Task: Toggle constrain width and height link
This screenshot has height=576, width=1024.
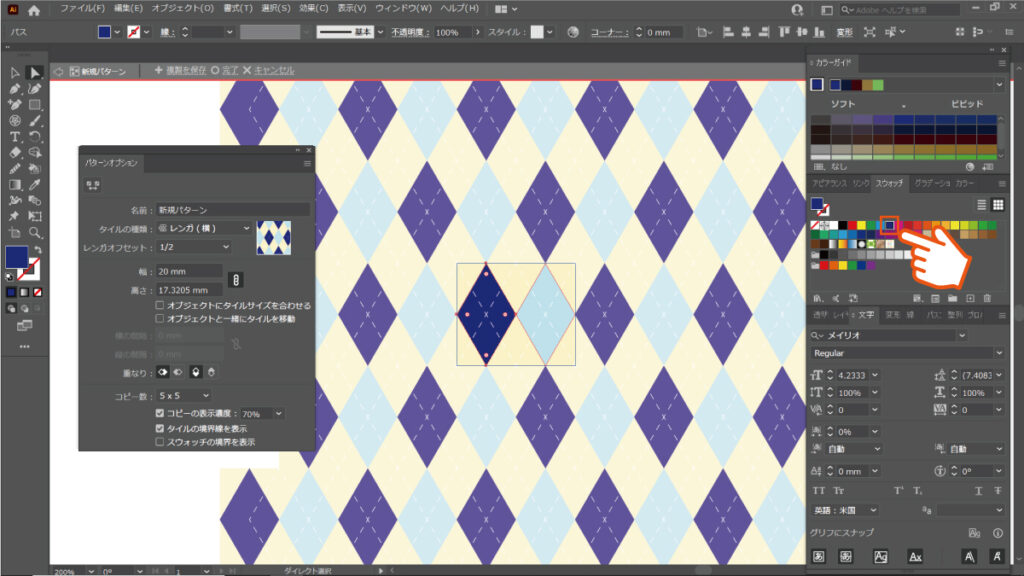Action: click(236, 280)
